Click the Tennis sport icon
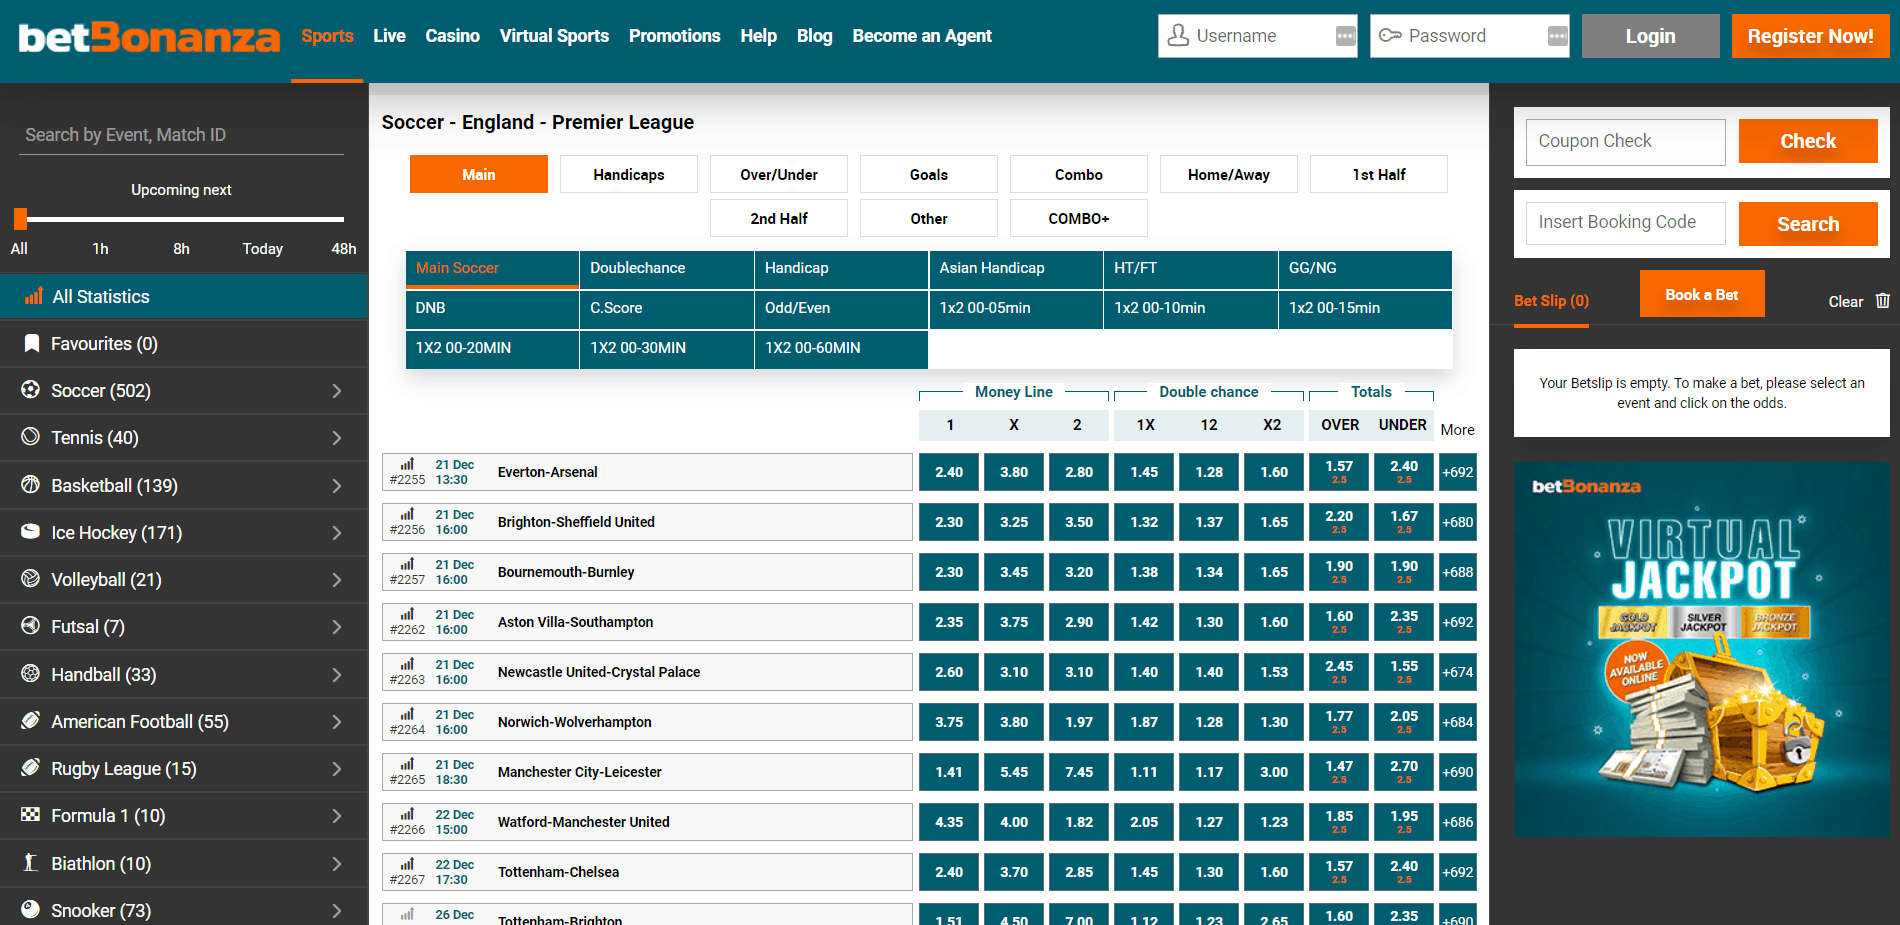 point(31,437)
